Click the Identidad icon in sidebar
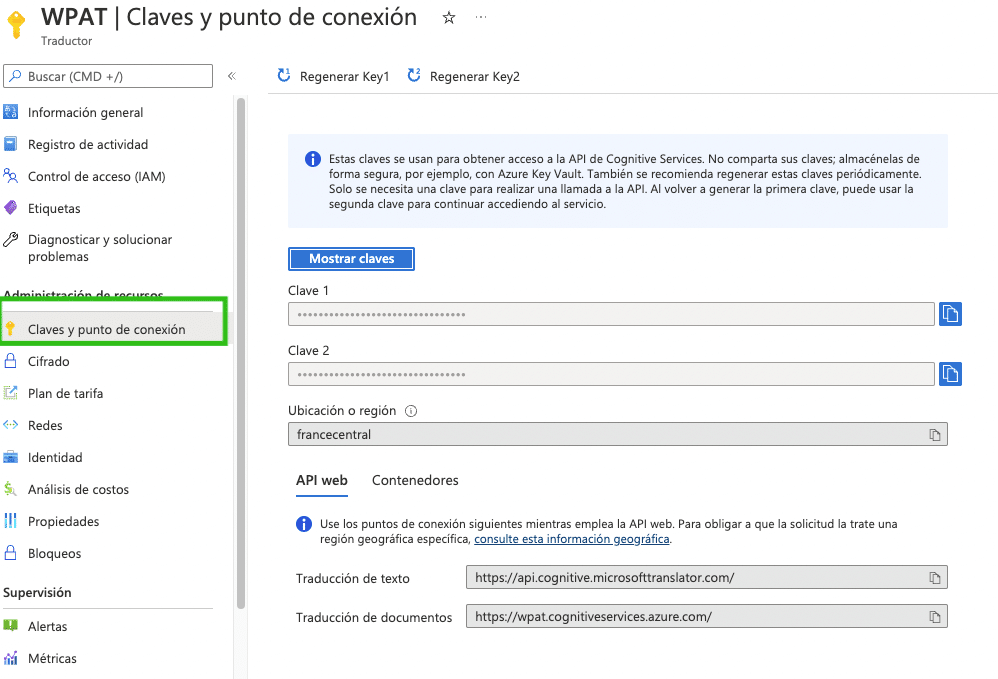The height and width of the screenshot is (679, 998). (11, 457)
